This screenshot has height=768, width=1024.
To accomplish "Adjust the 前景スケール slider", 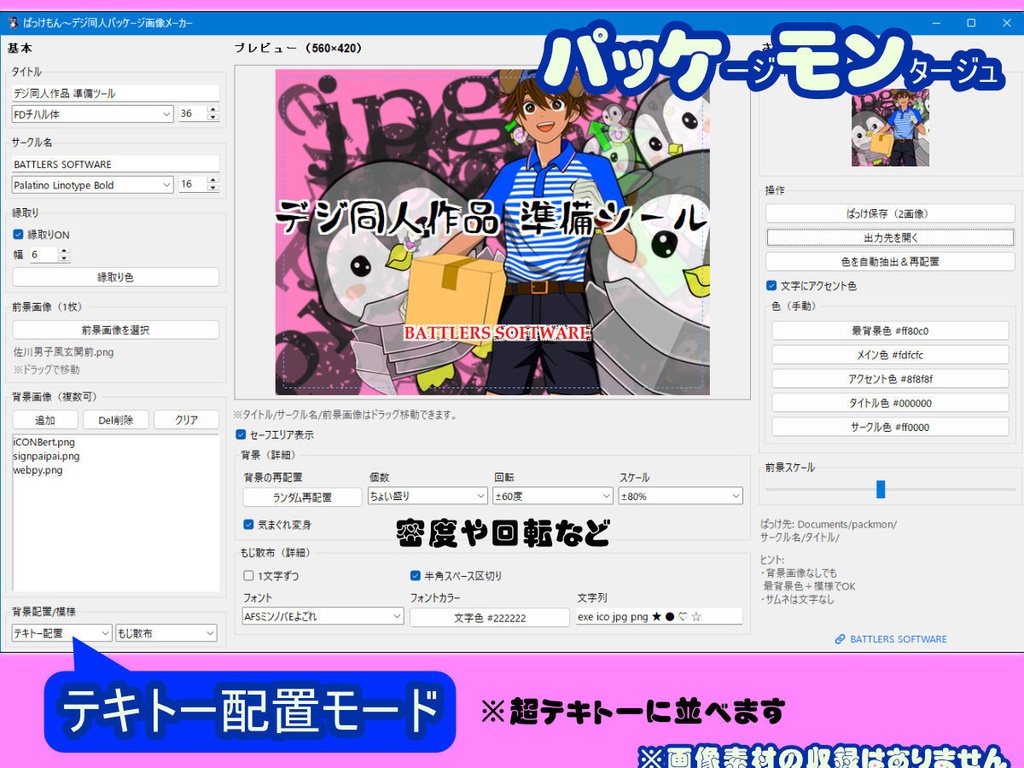I will point(879,489).
